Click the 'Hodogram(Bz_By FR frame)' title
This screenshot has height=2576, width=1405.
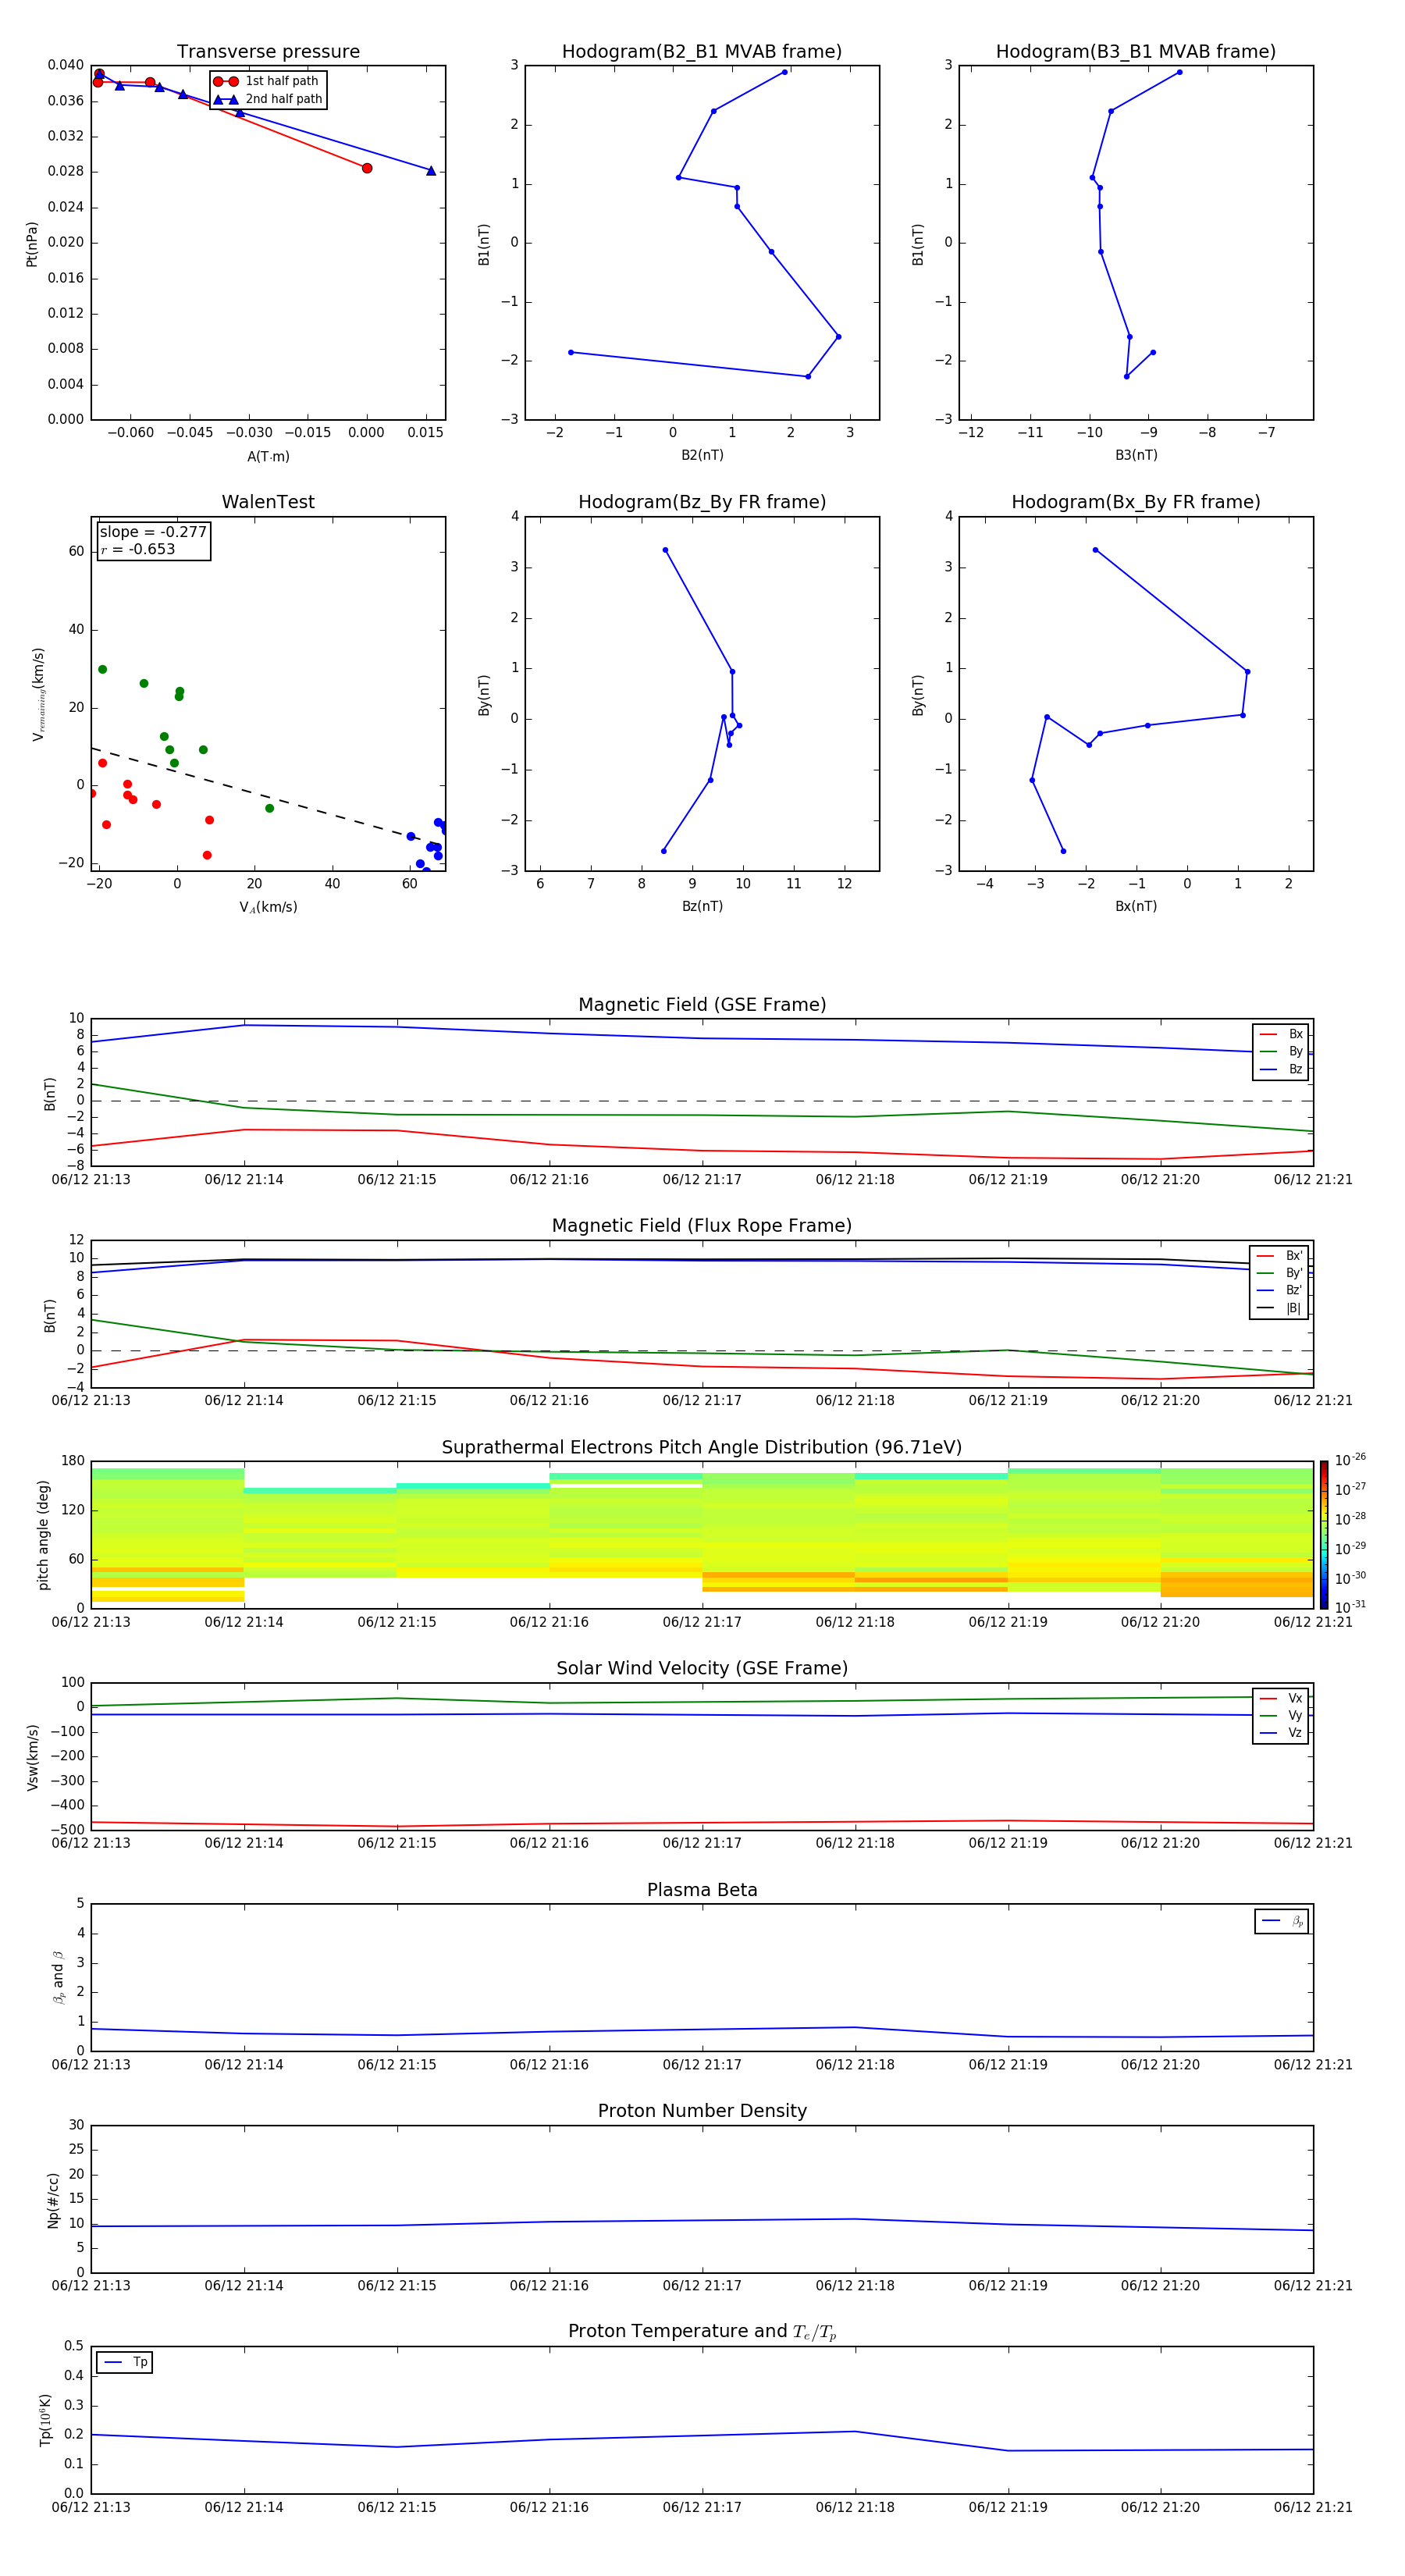pos(702,502)
